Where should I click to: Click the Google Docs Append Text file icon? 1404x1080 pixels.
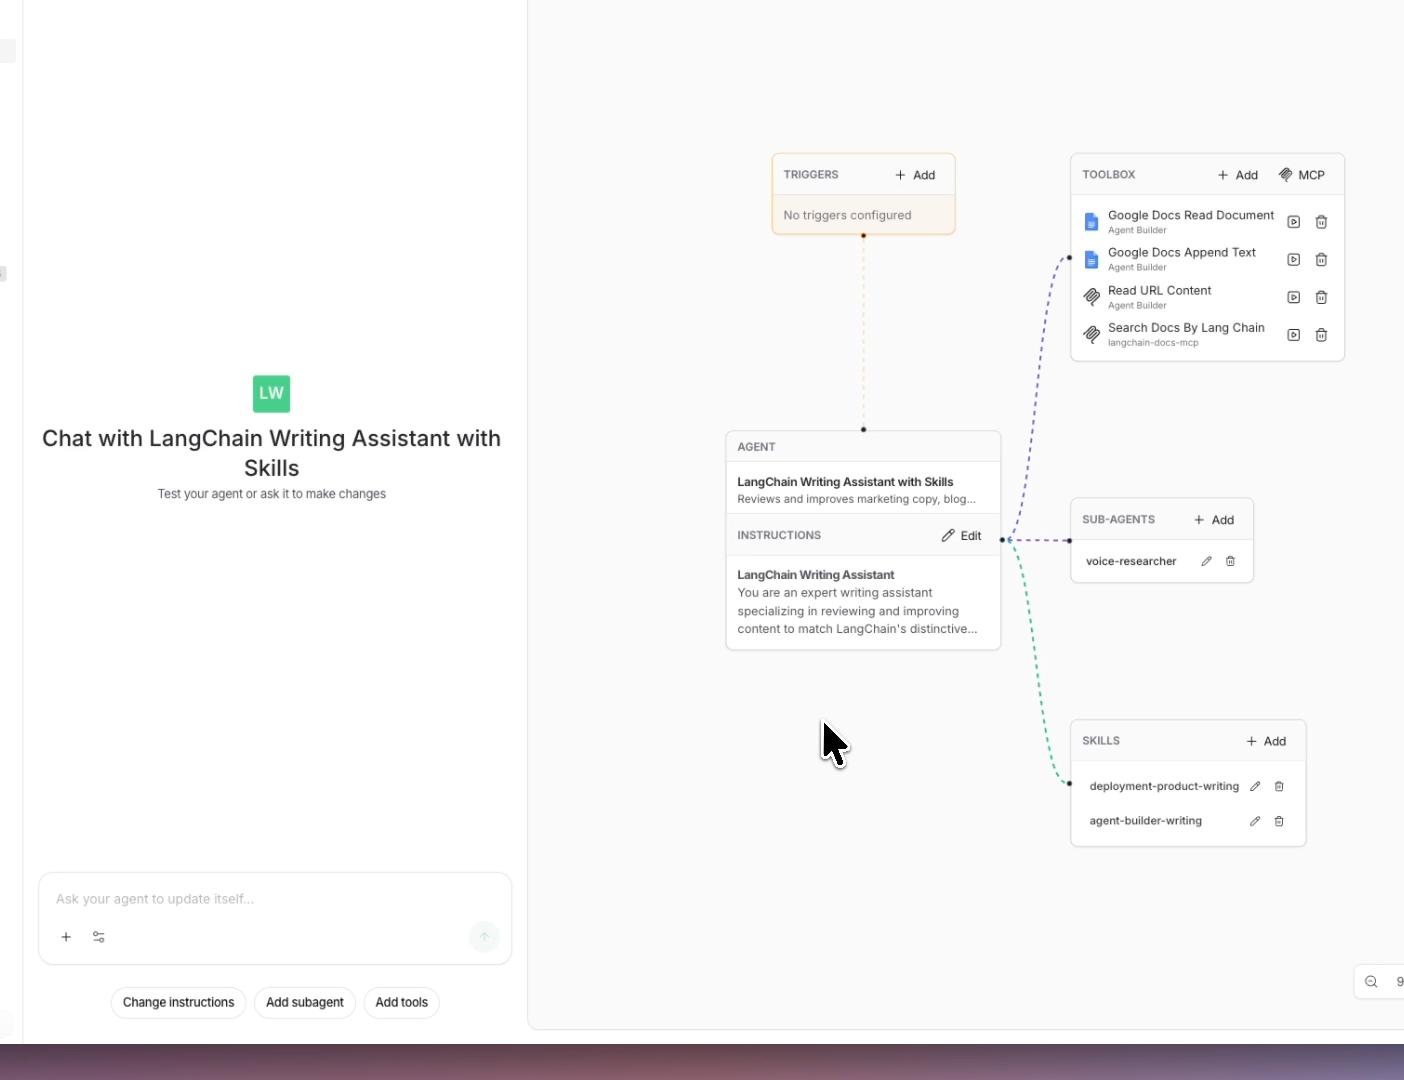(1092, 260)
